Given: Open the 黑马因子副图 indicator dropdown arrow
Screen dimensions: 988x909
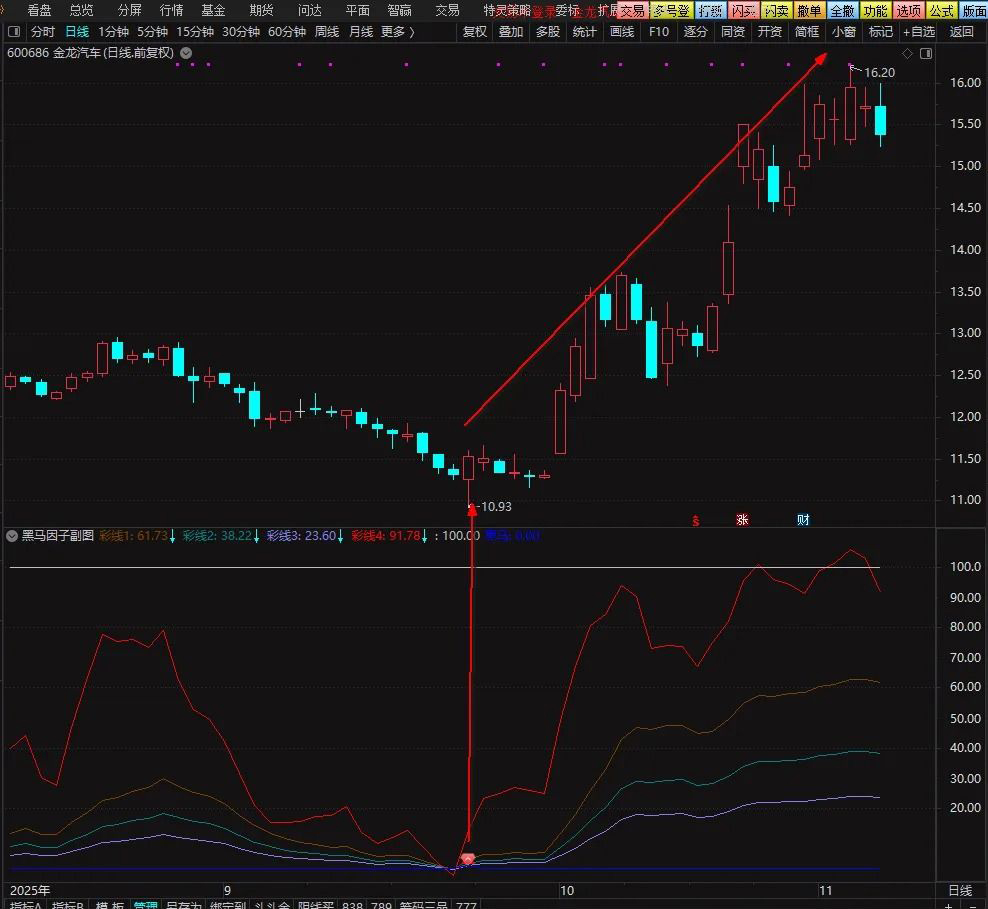Looking at the screenshot, I should point(11,536).
